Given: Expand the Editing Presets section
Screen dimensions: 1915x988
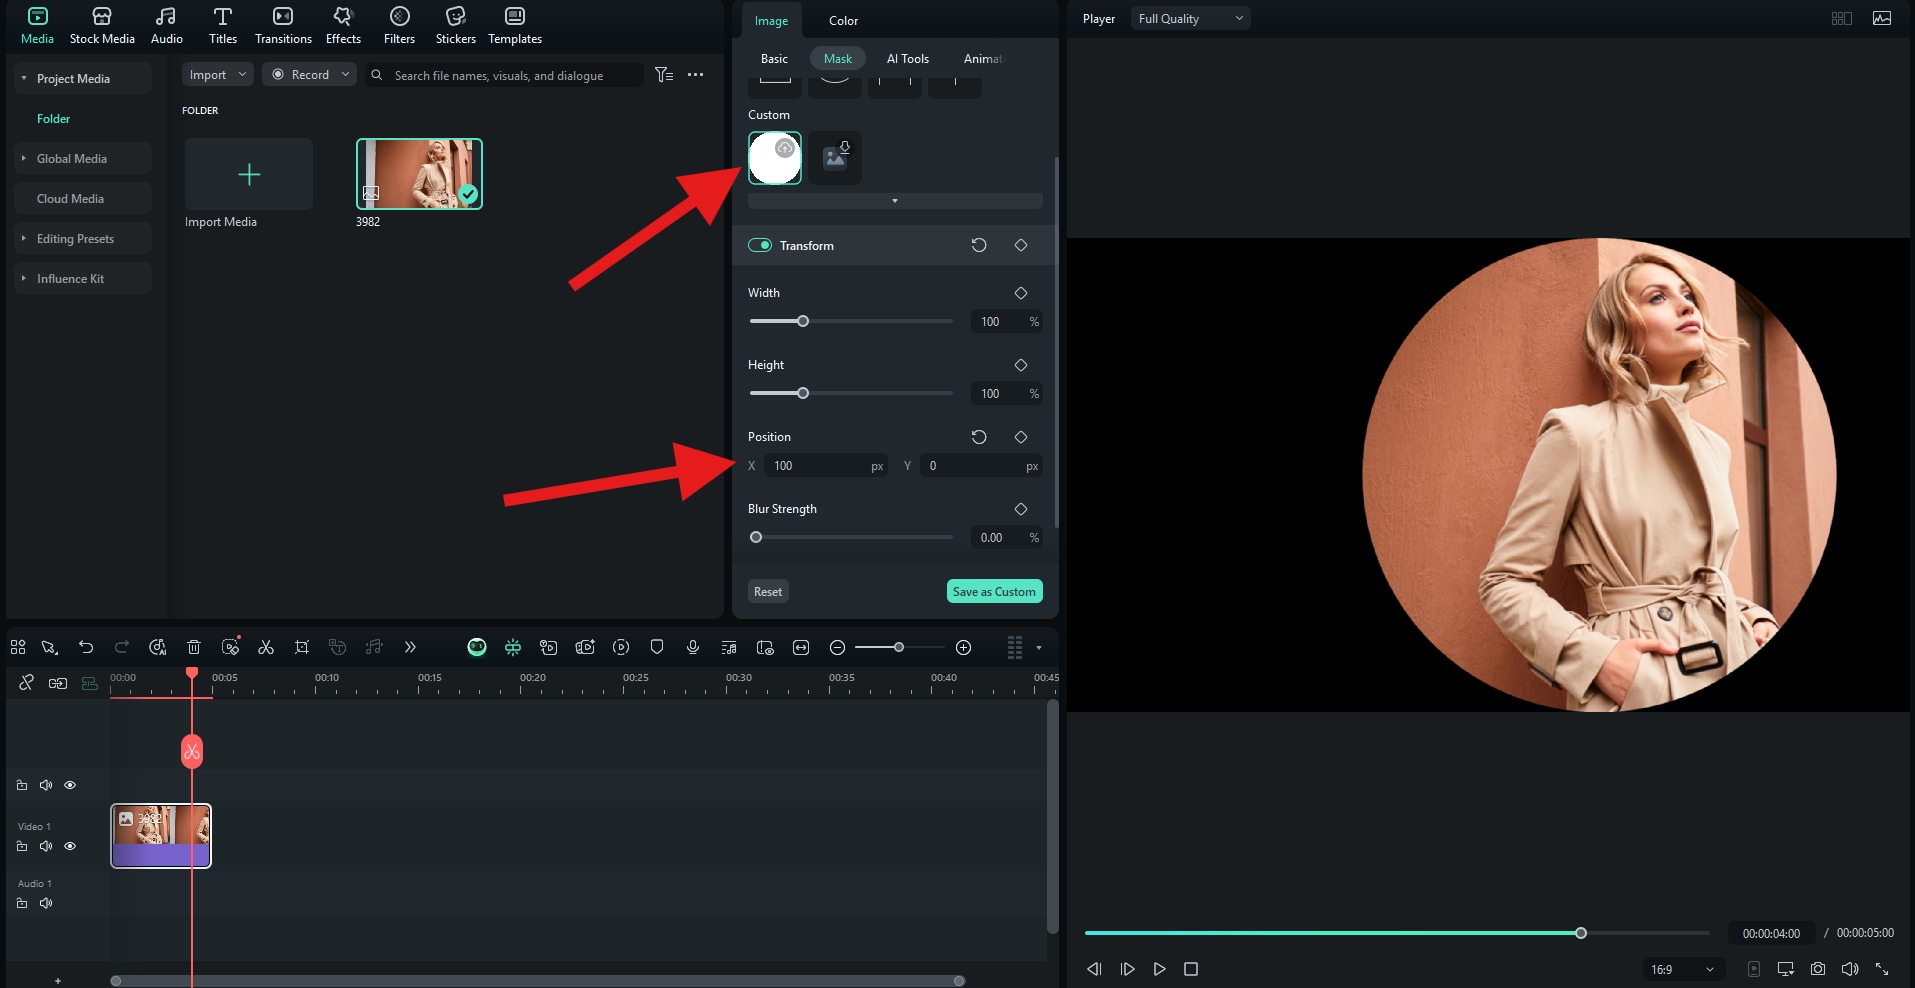Looking at the screenshot, I should click(x=24, y=238).
